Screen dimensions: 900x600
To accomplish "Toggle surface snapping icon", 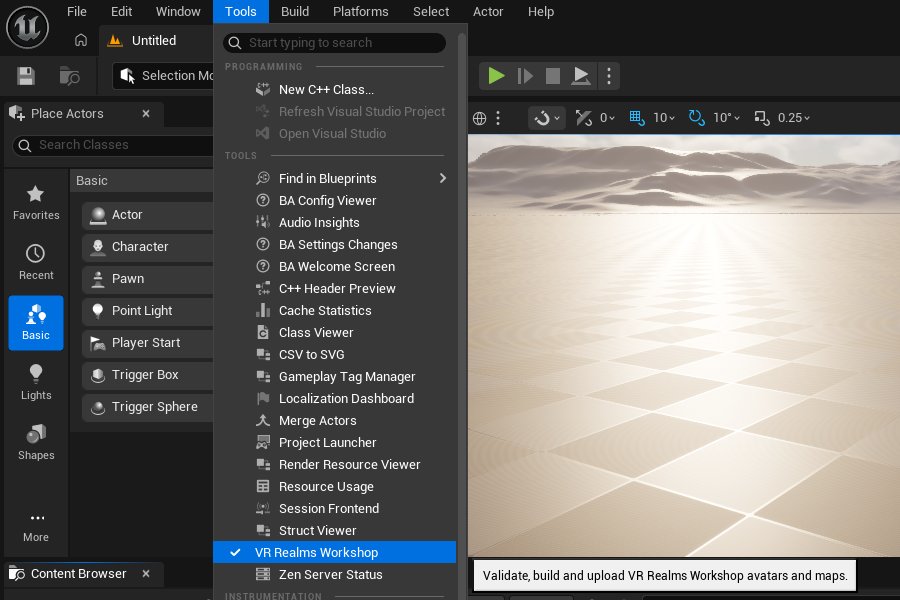I will 583,118.
